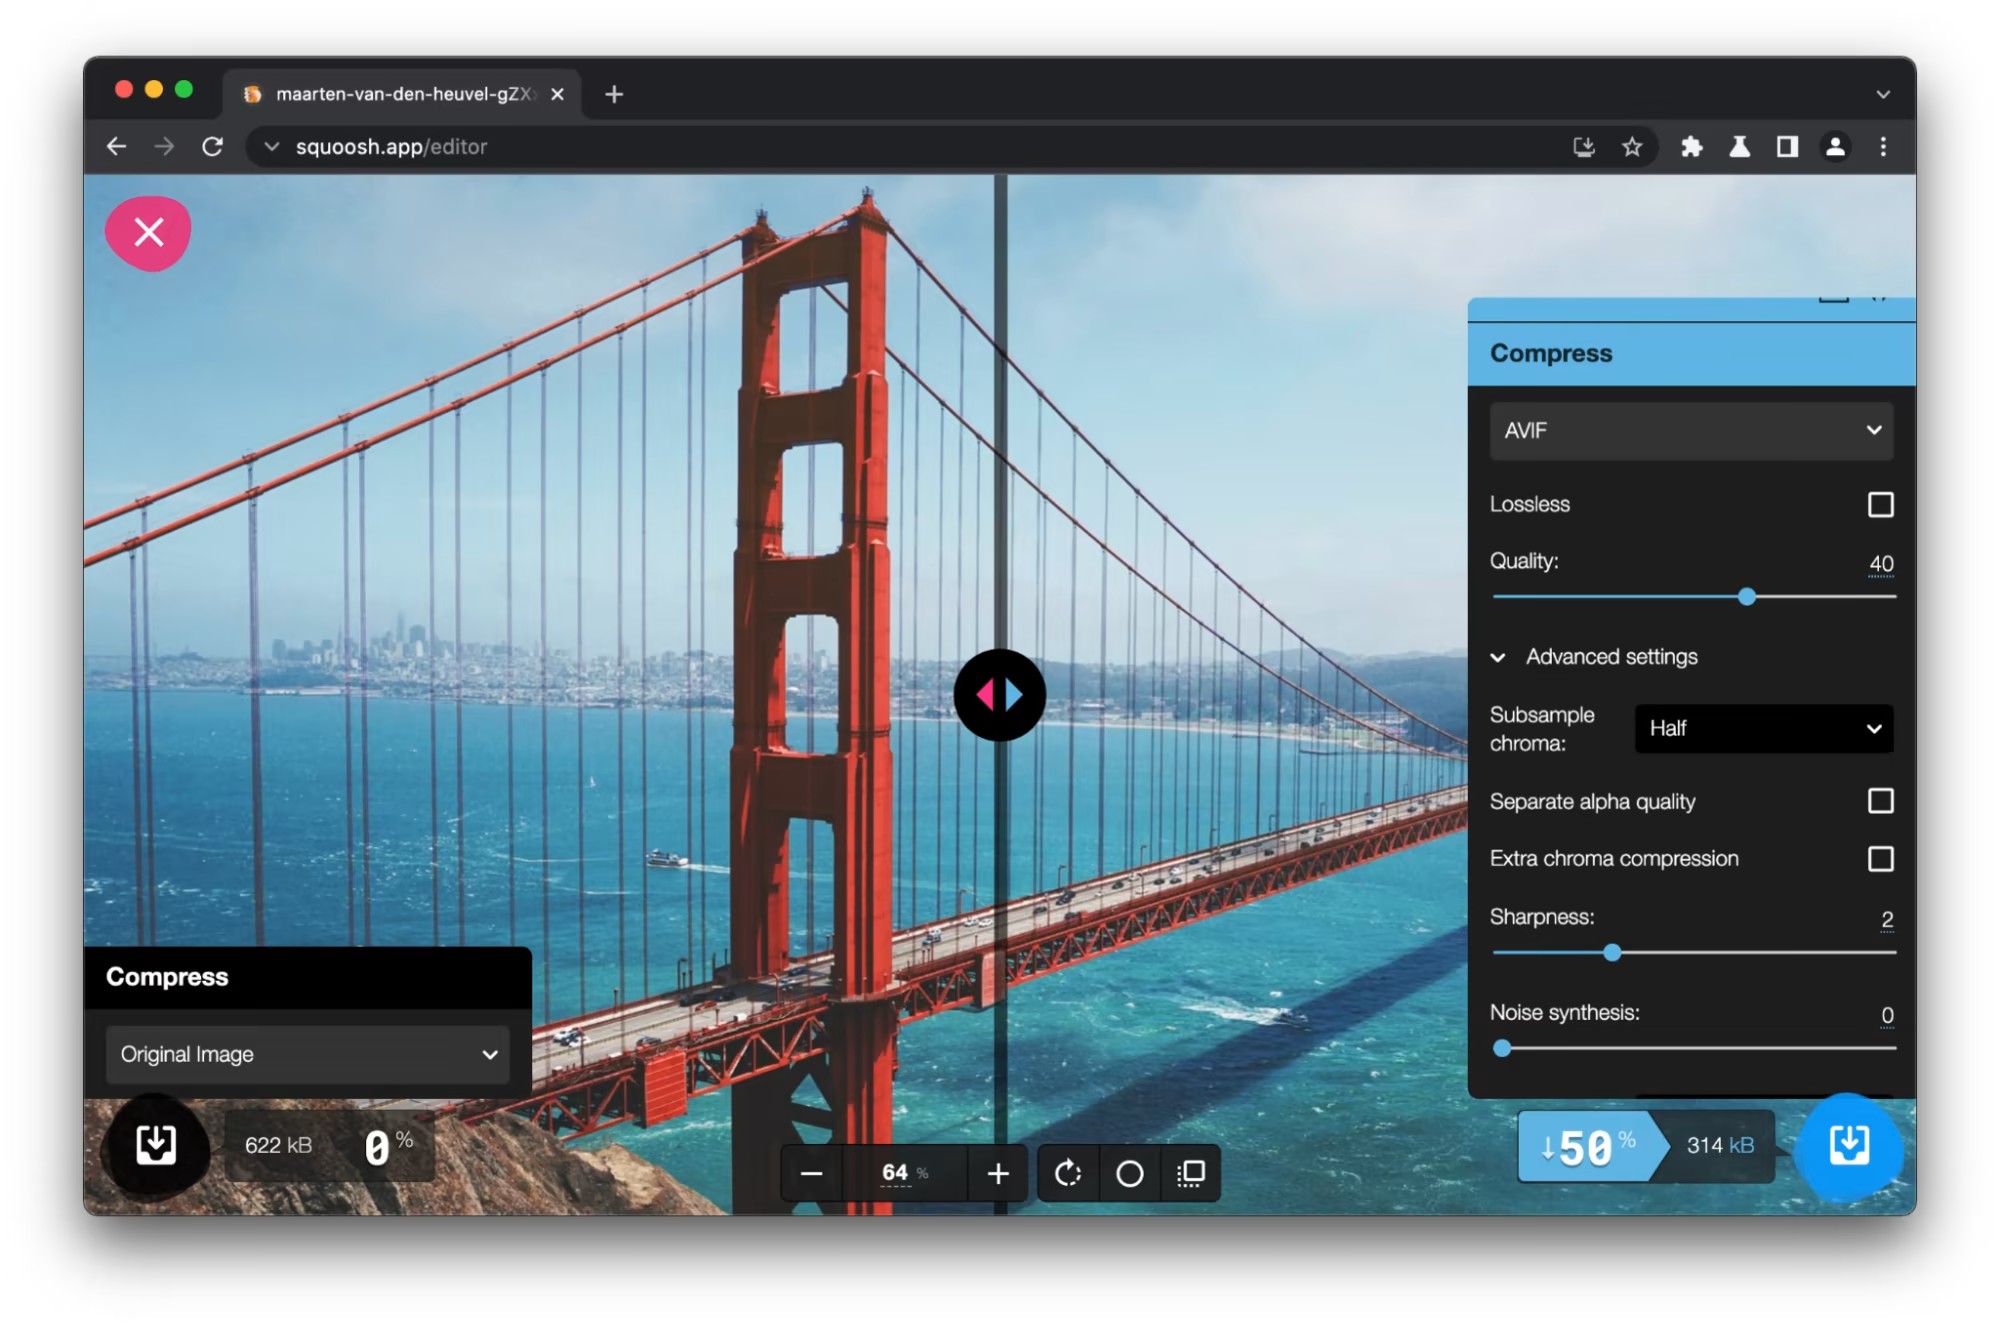The image size is (2000, 1327).
Task: Download the compressed AVIF image
Action: coord(1848,1144)
